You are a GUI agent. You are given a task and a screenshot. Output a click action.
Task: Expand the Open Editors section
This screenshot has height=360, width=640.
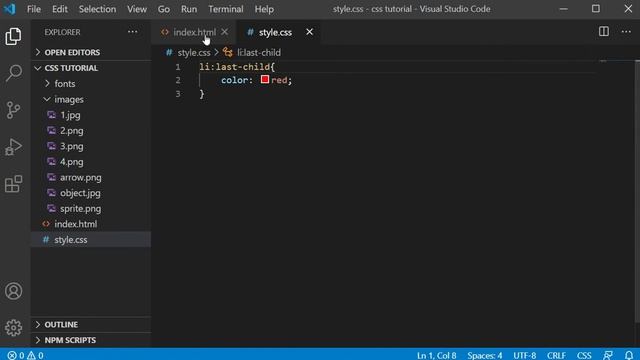point(91,52)
